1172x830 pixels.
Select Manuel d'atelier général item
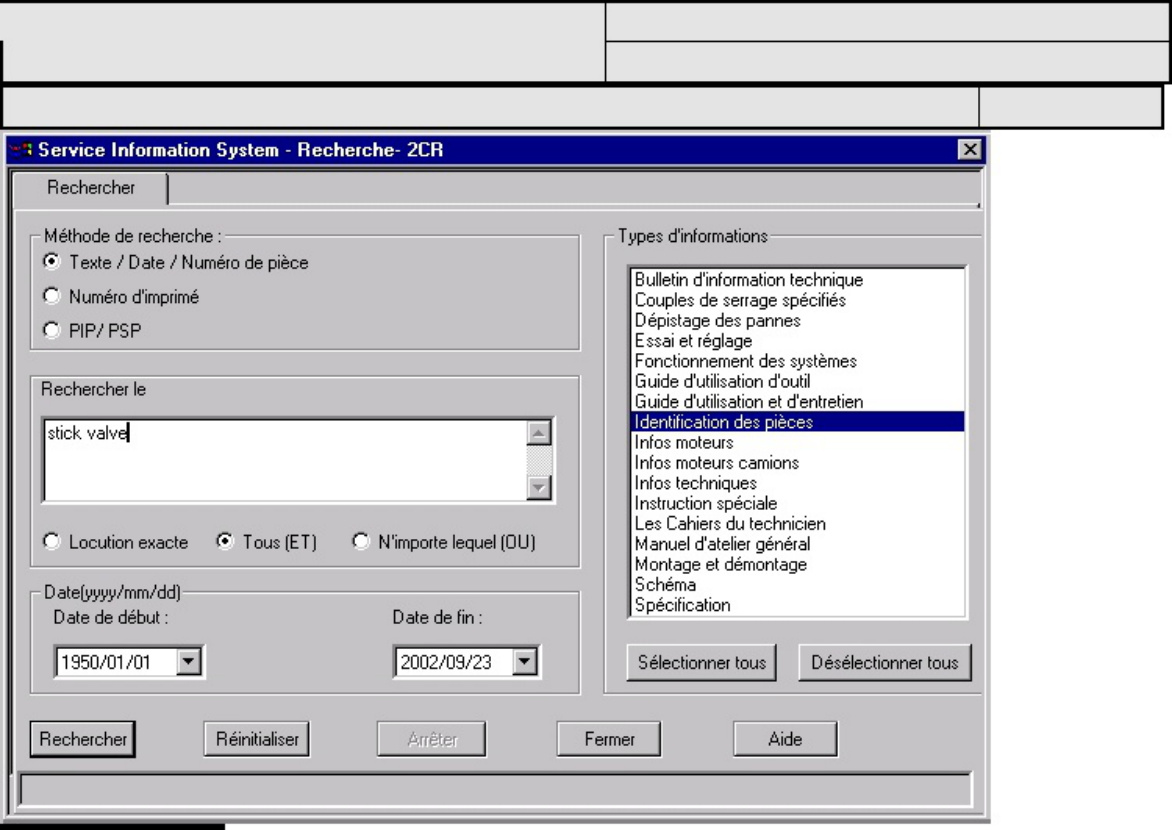coord(798,544)
